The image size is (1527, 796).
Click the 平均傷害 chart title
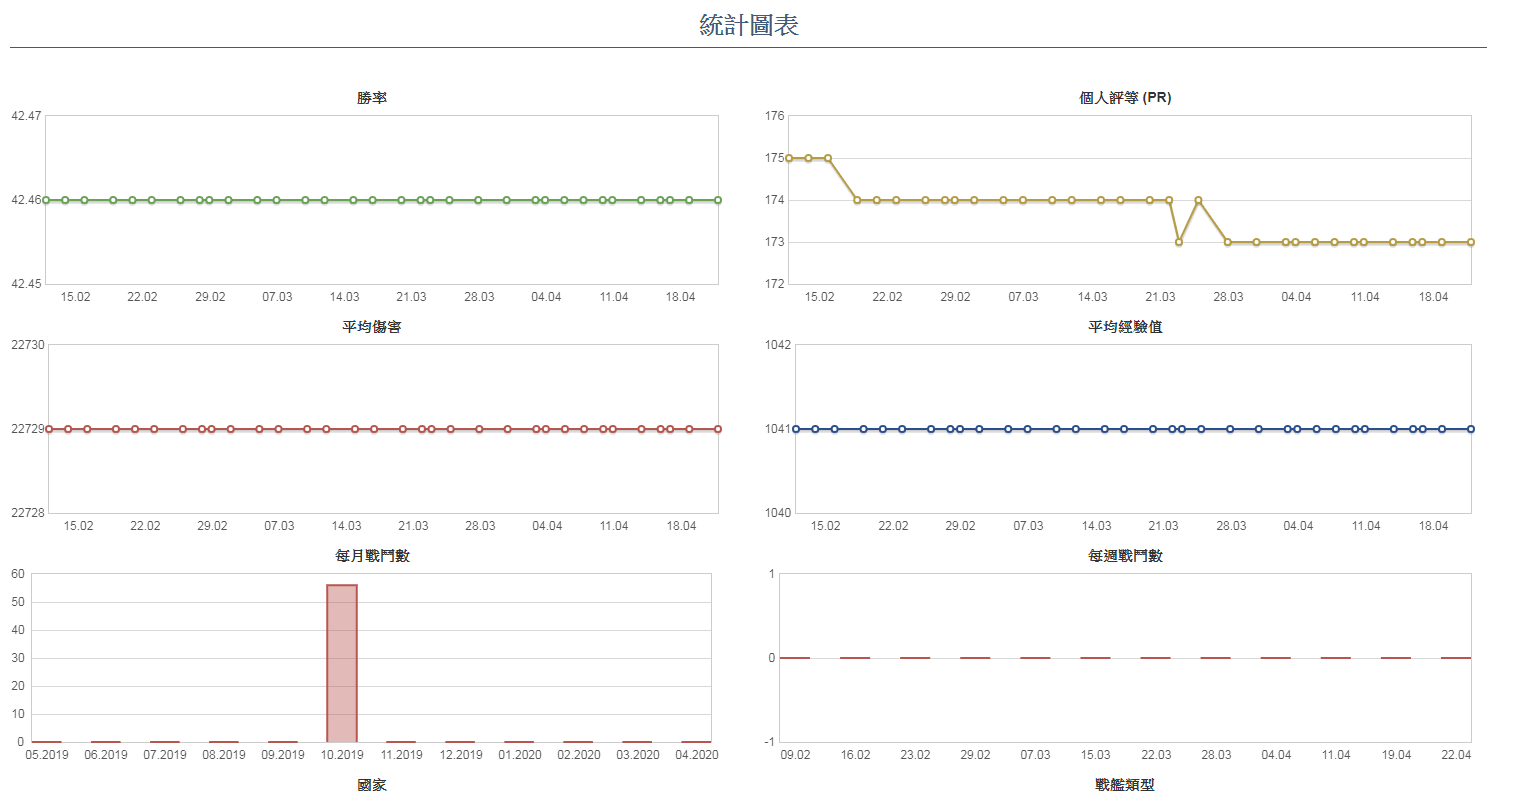tap(372, 327)
